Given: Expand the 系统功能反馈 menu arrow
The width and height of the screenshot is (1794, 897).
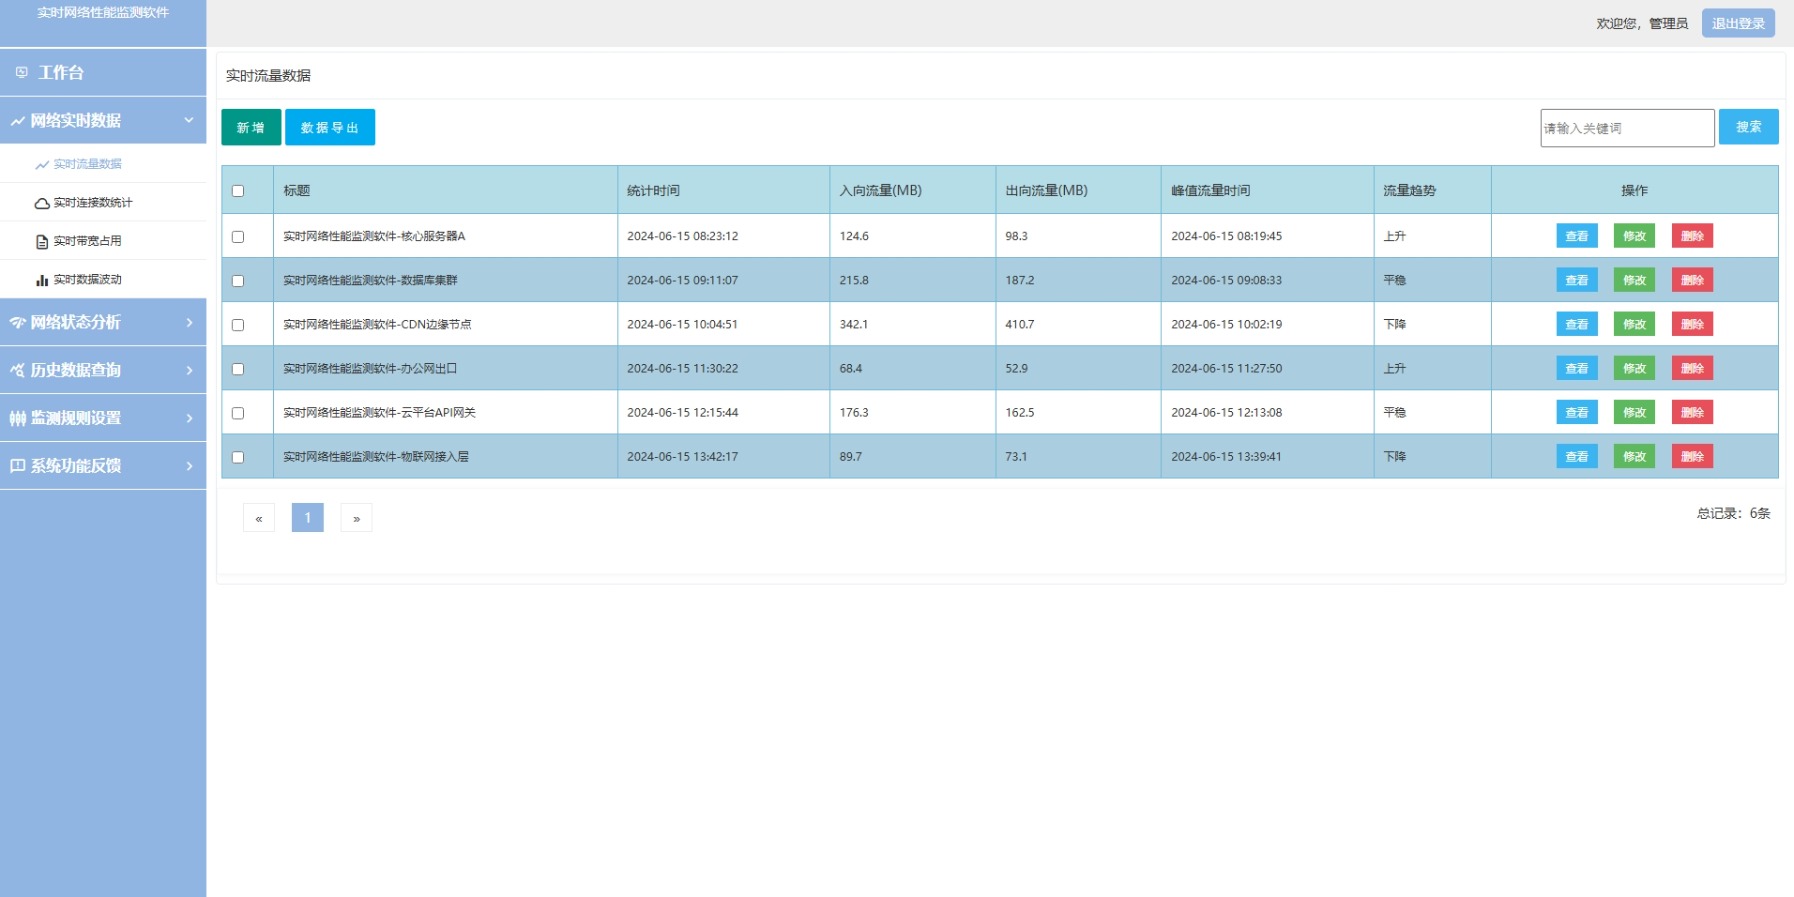Looking at the screenshot, I should tap(189, 466).
